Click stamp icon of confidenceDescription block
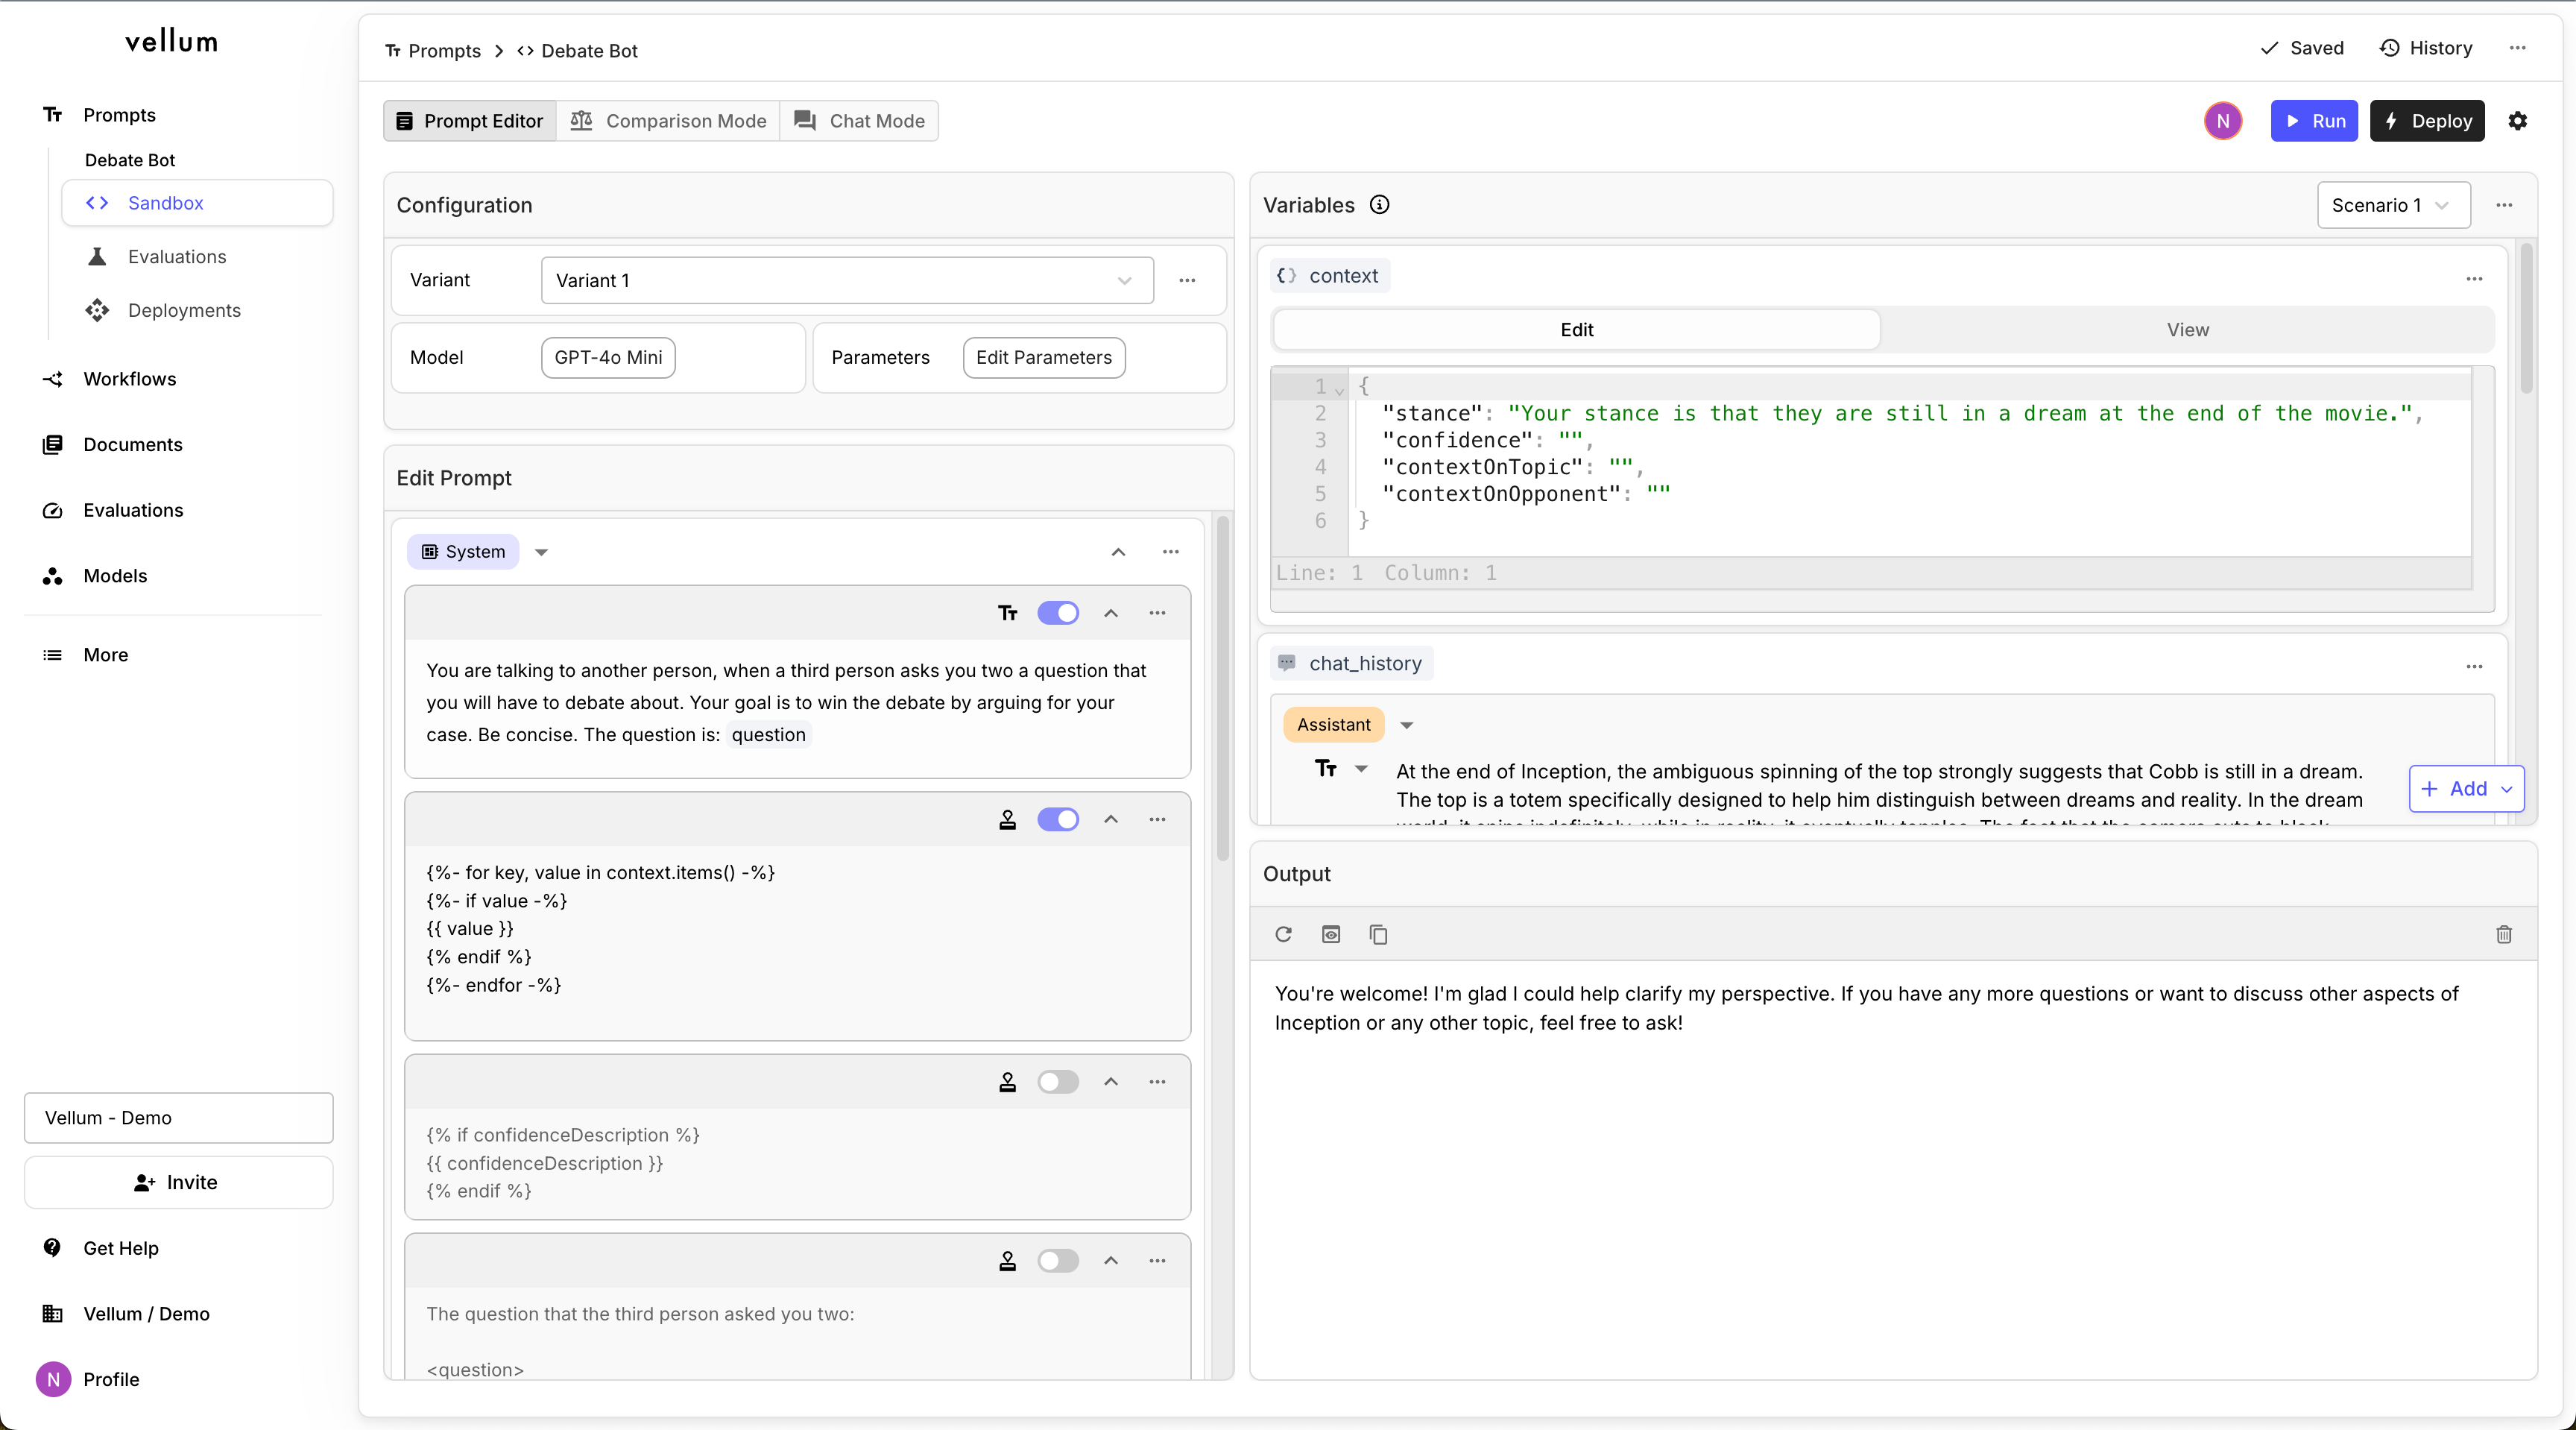The width and height of the screenshot is (2576, 1430). click(x=1007, y=1081)
